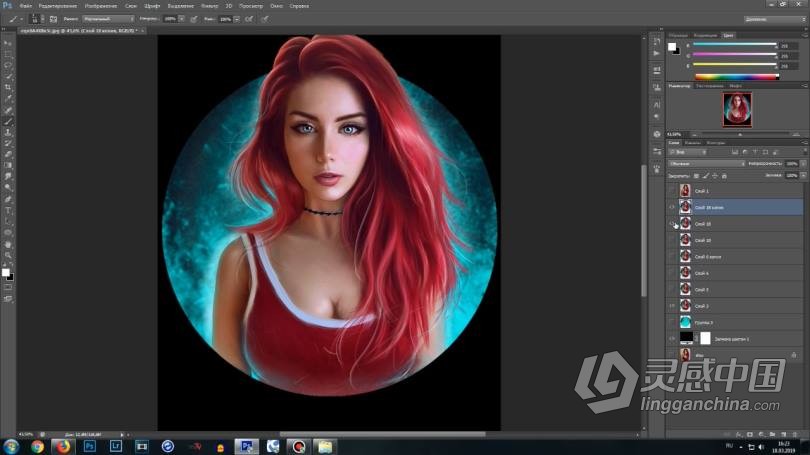Toggle visibility of Слой 3 layer
810x455 pixels.
(x=672, y=306)
